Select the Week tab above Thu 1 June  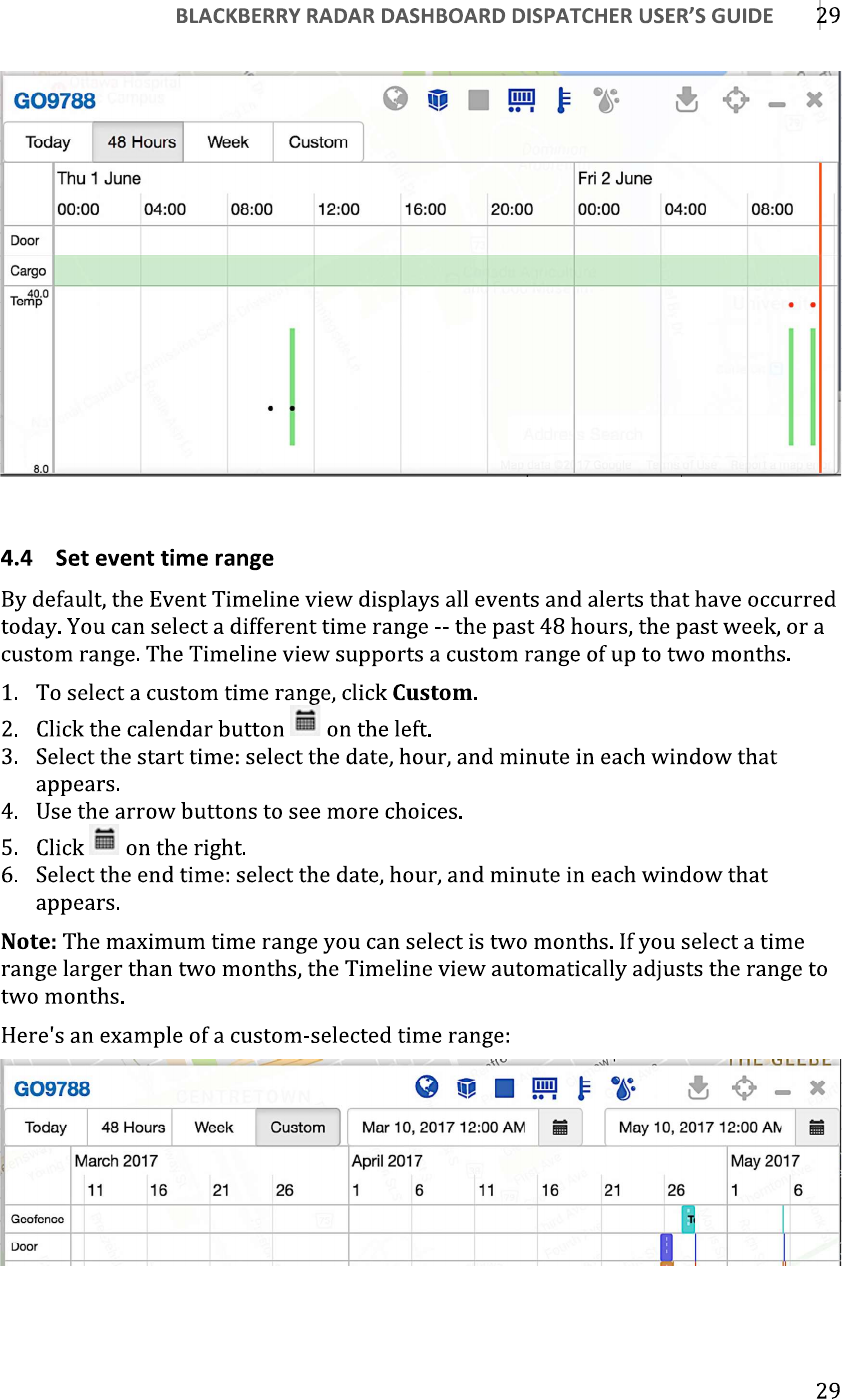coord(229,142)
